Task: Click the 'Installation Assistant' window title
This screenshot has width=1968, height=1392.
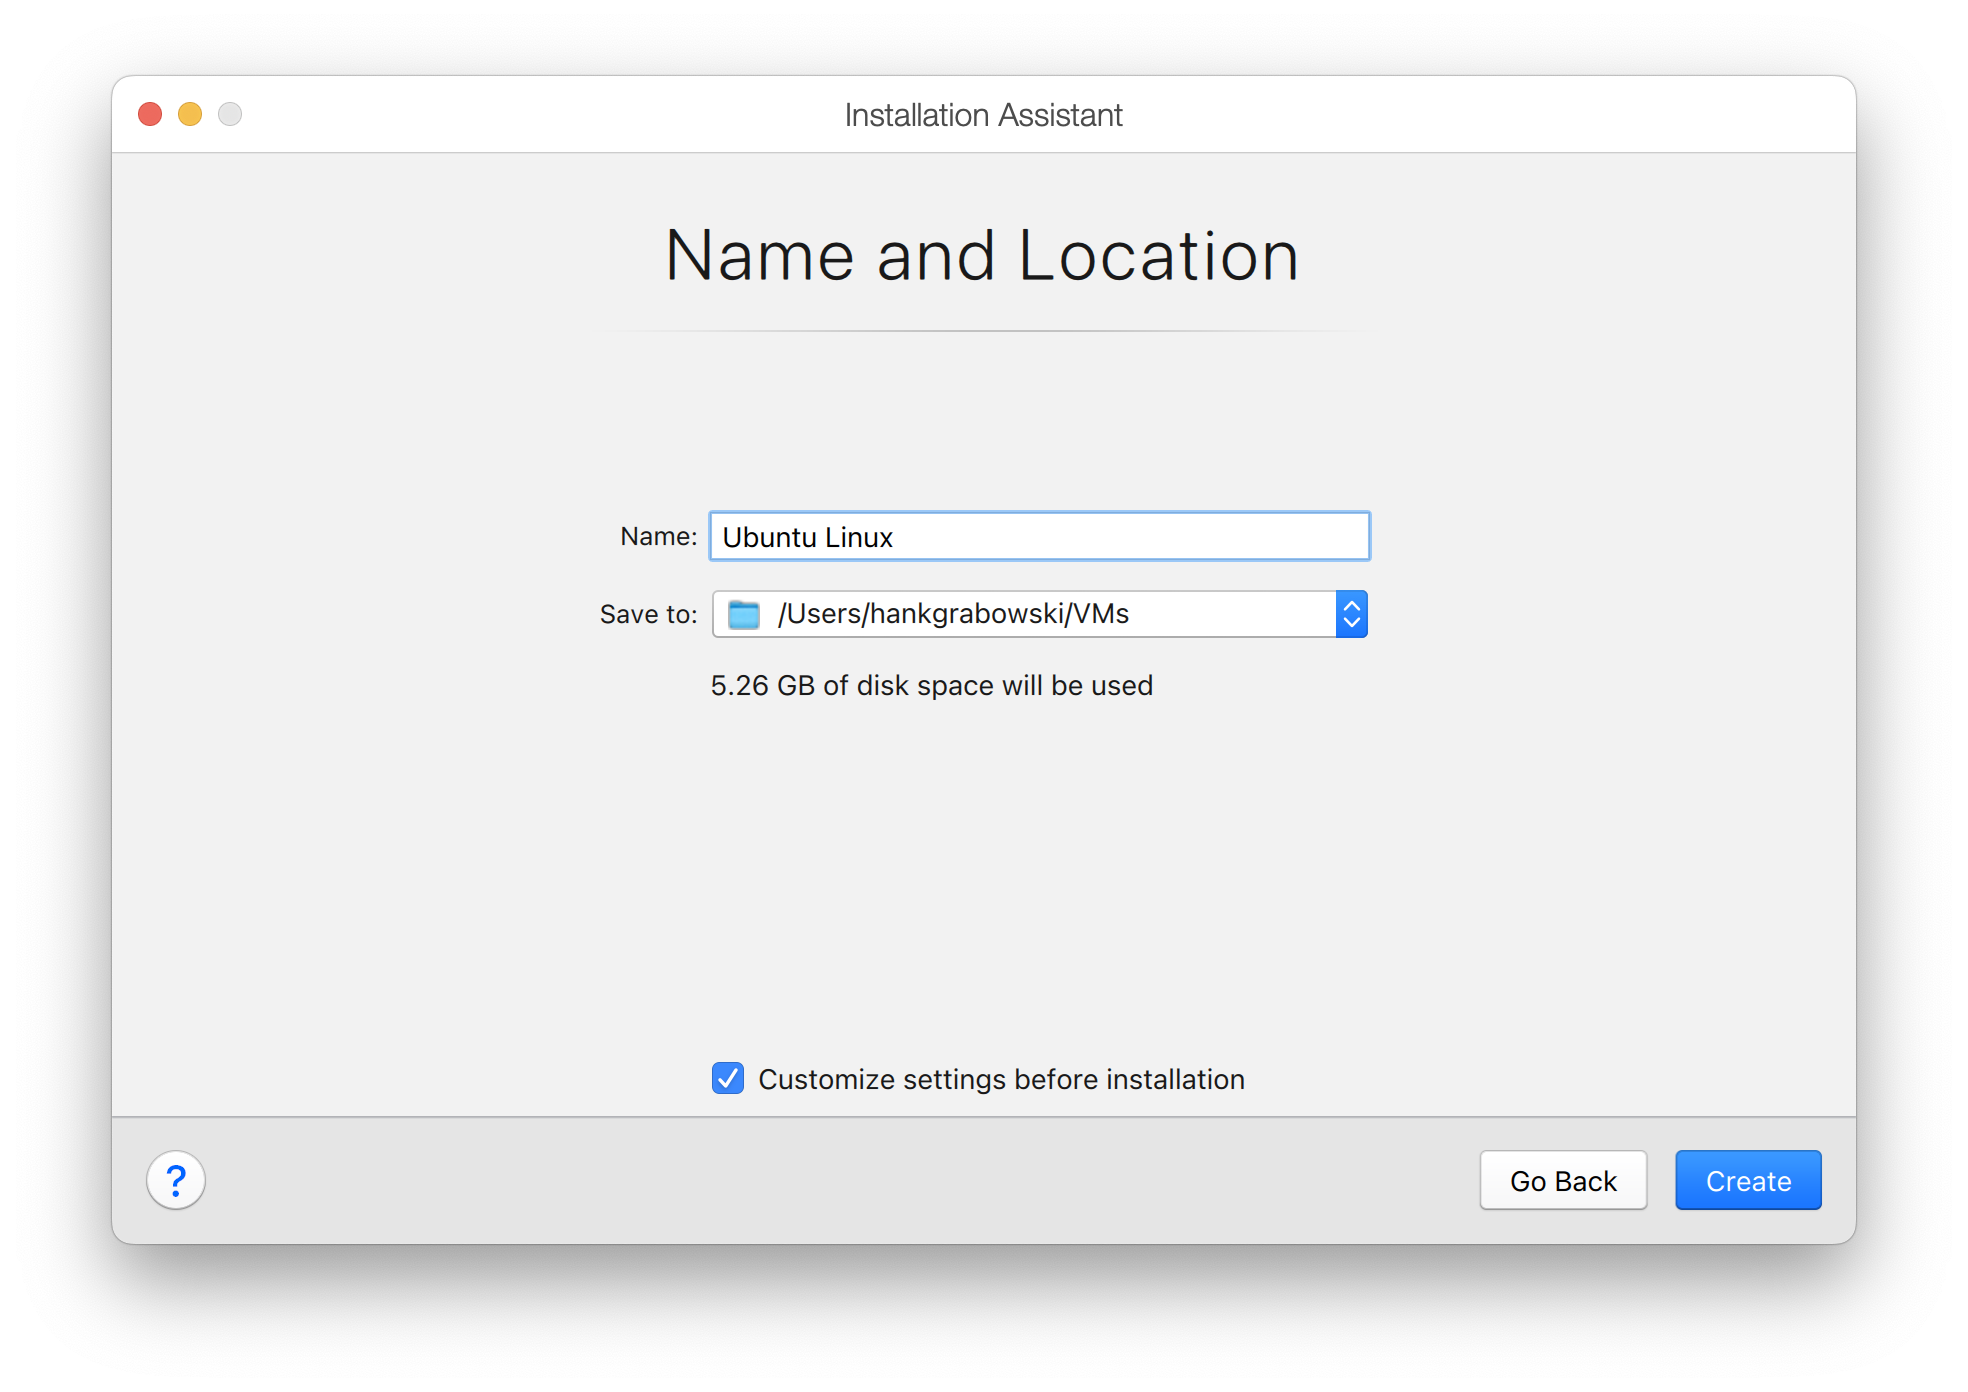Action: [x=983, y=115]
